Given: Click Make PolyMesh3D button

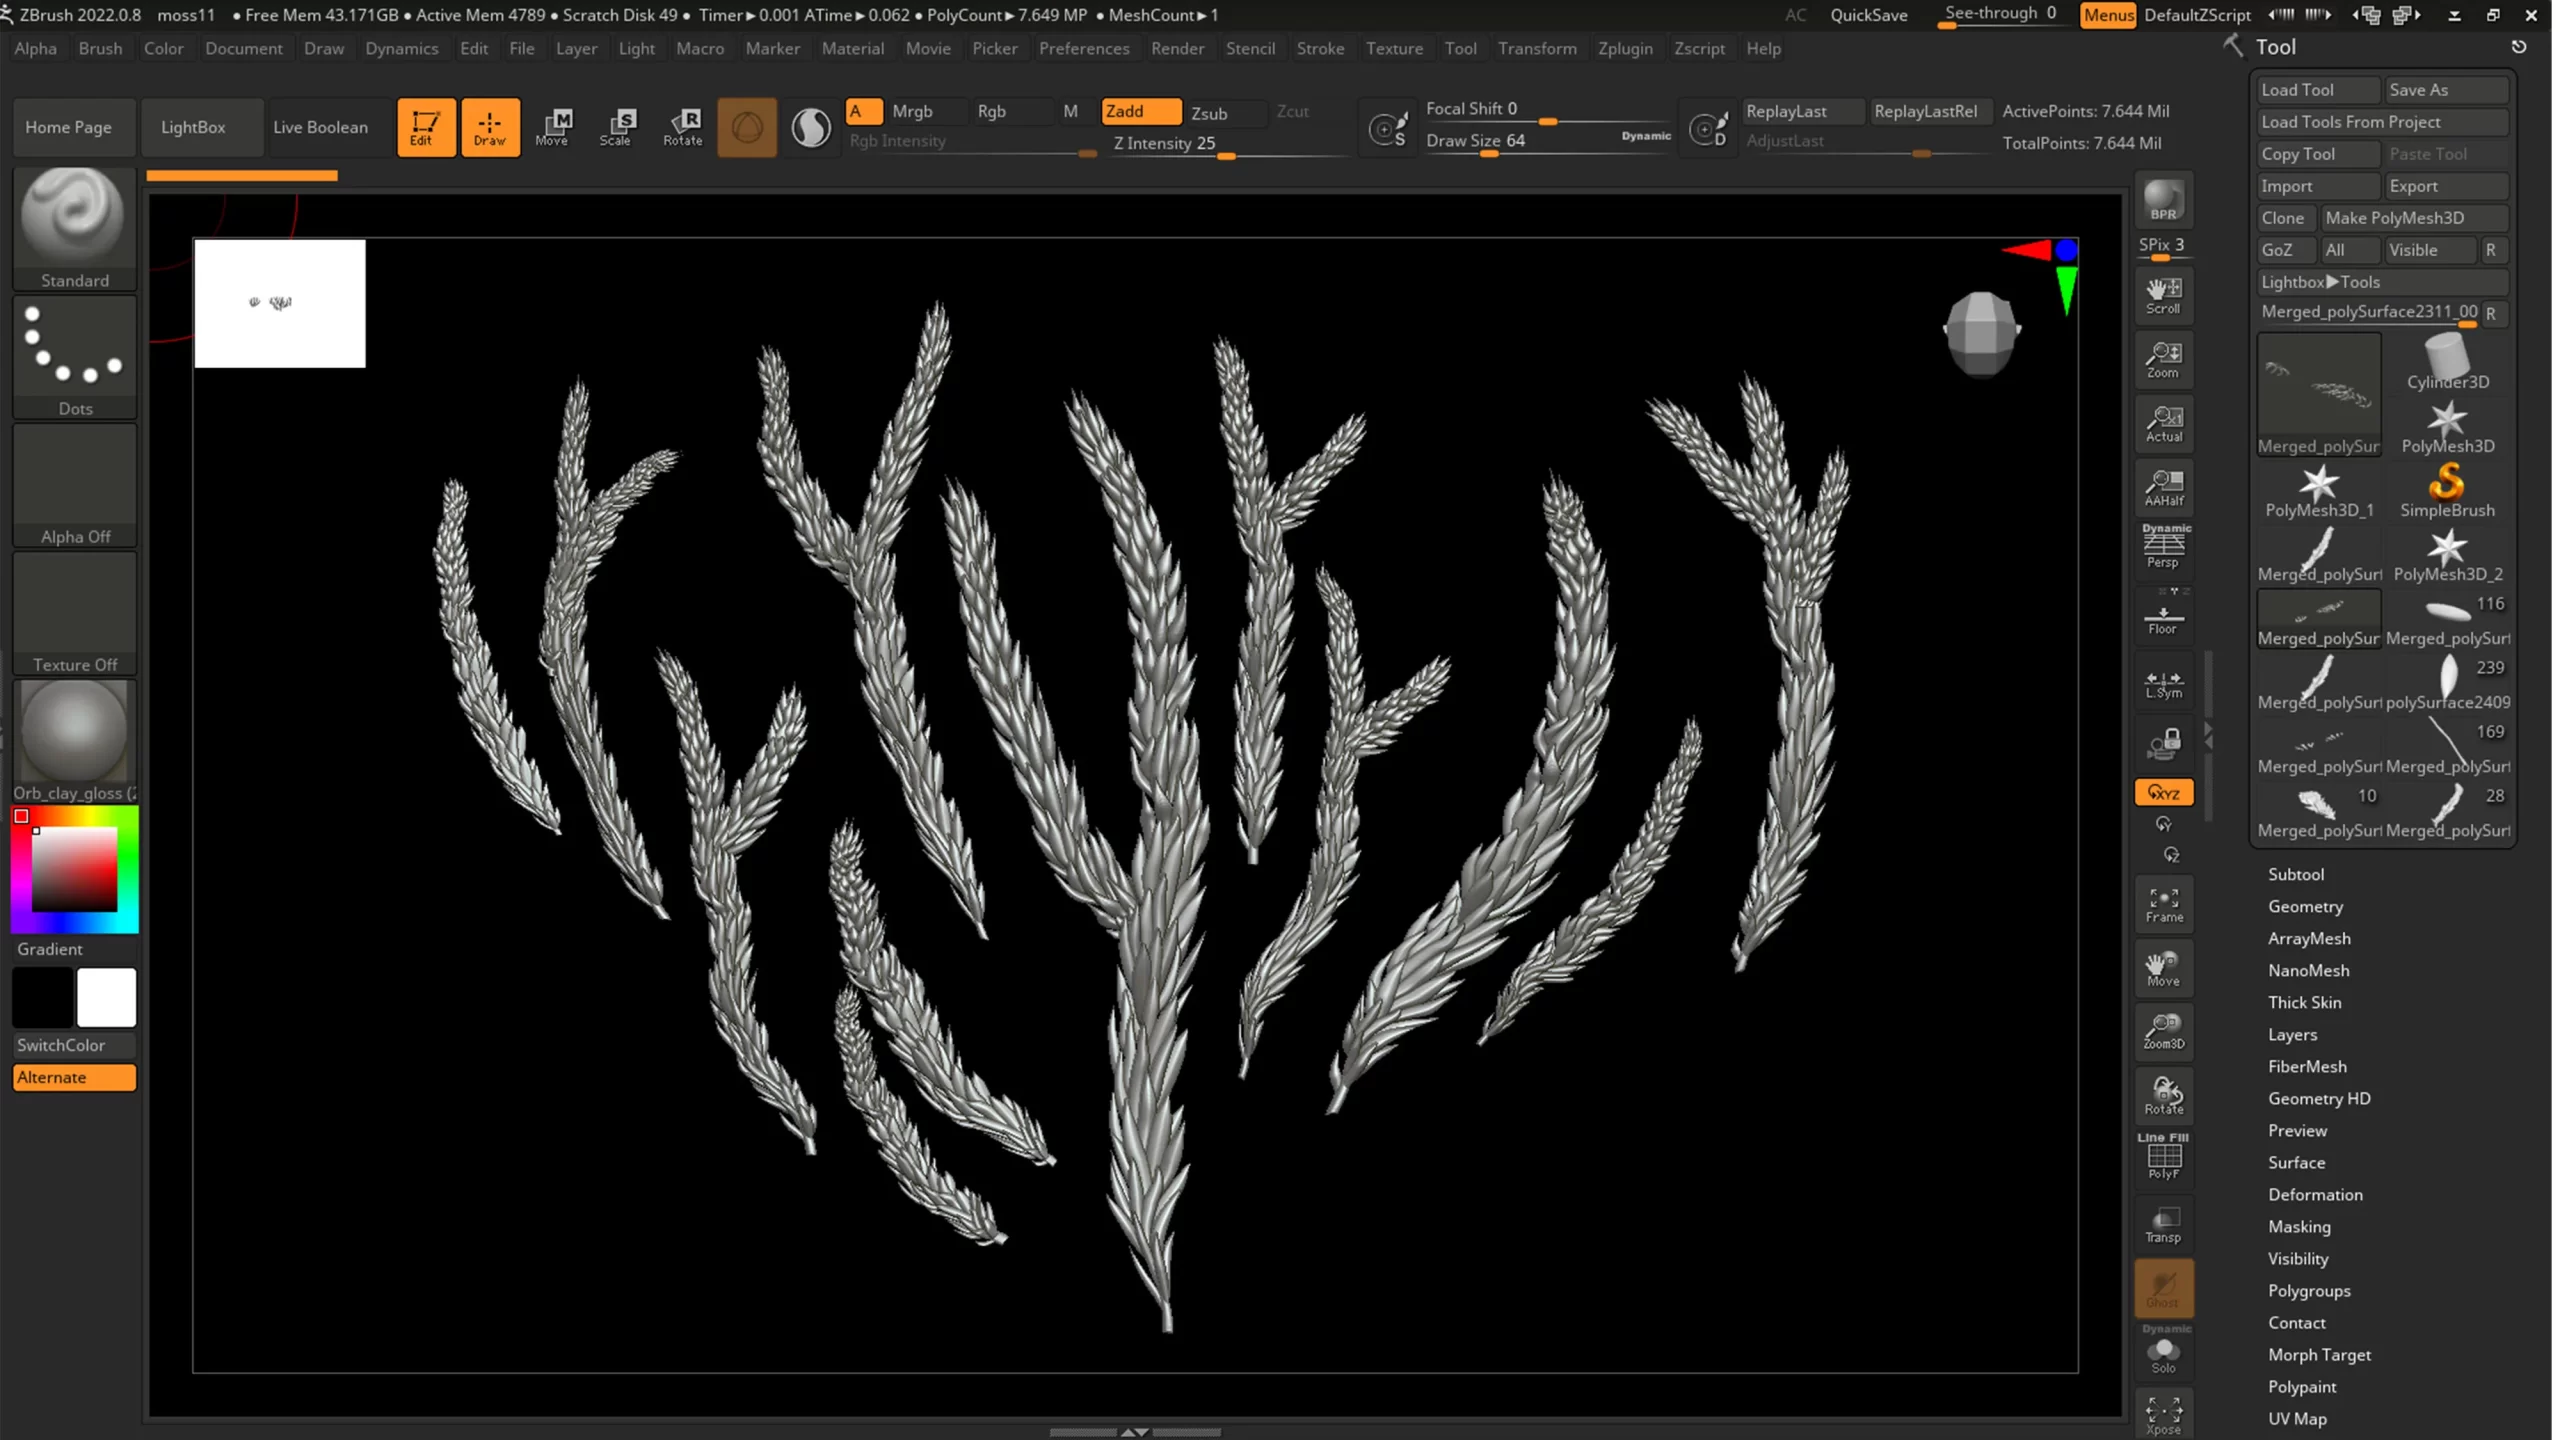Looking at the screenshot, I should click(2414, 218).
